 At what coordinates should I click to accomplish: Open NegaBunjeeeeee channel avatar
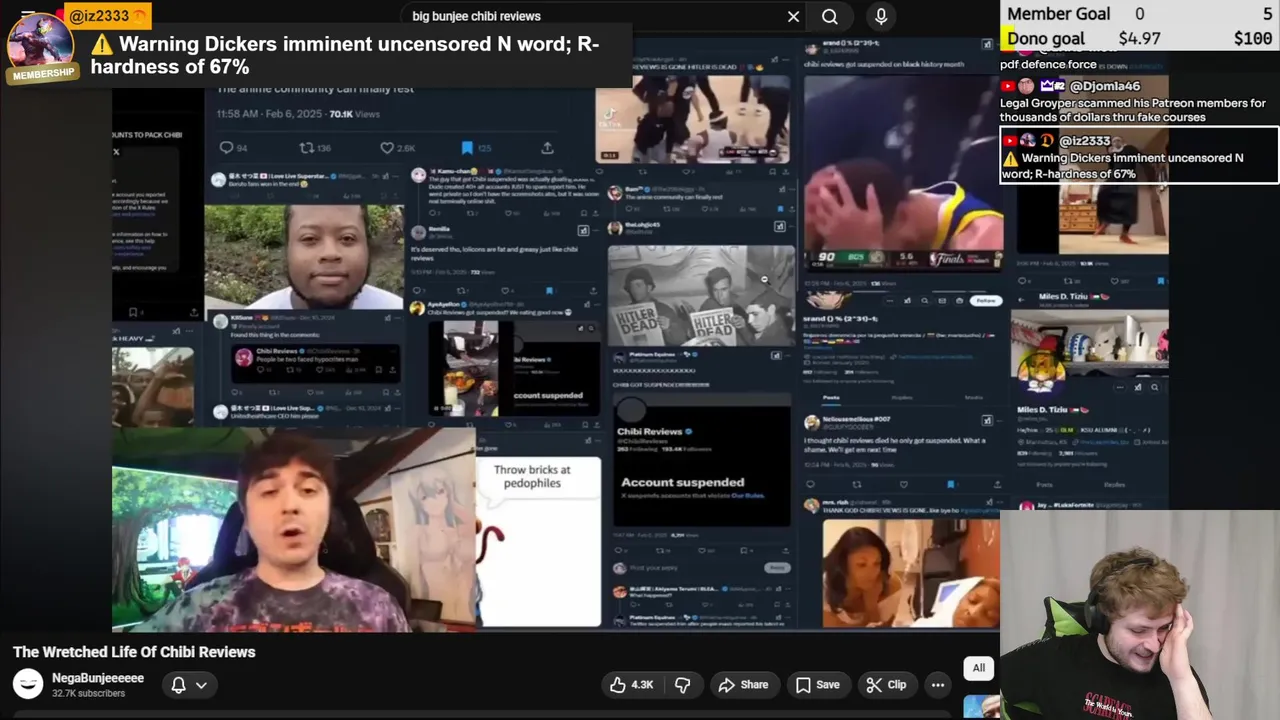(x=28, y=685)
